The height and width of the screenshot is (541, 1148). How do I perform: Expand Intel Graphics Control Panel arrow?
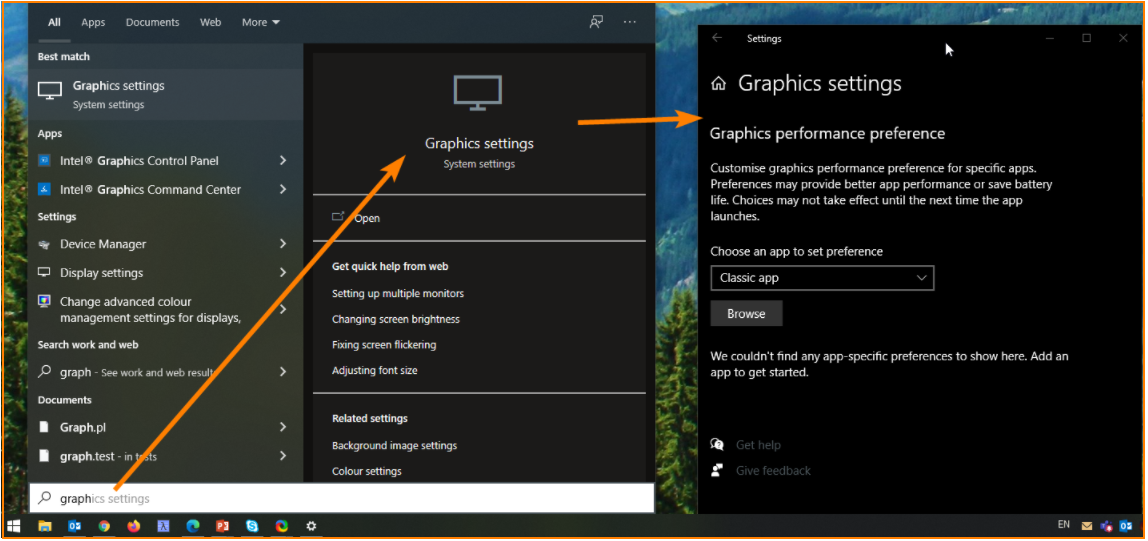[283, 160]
